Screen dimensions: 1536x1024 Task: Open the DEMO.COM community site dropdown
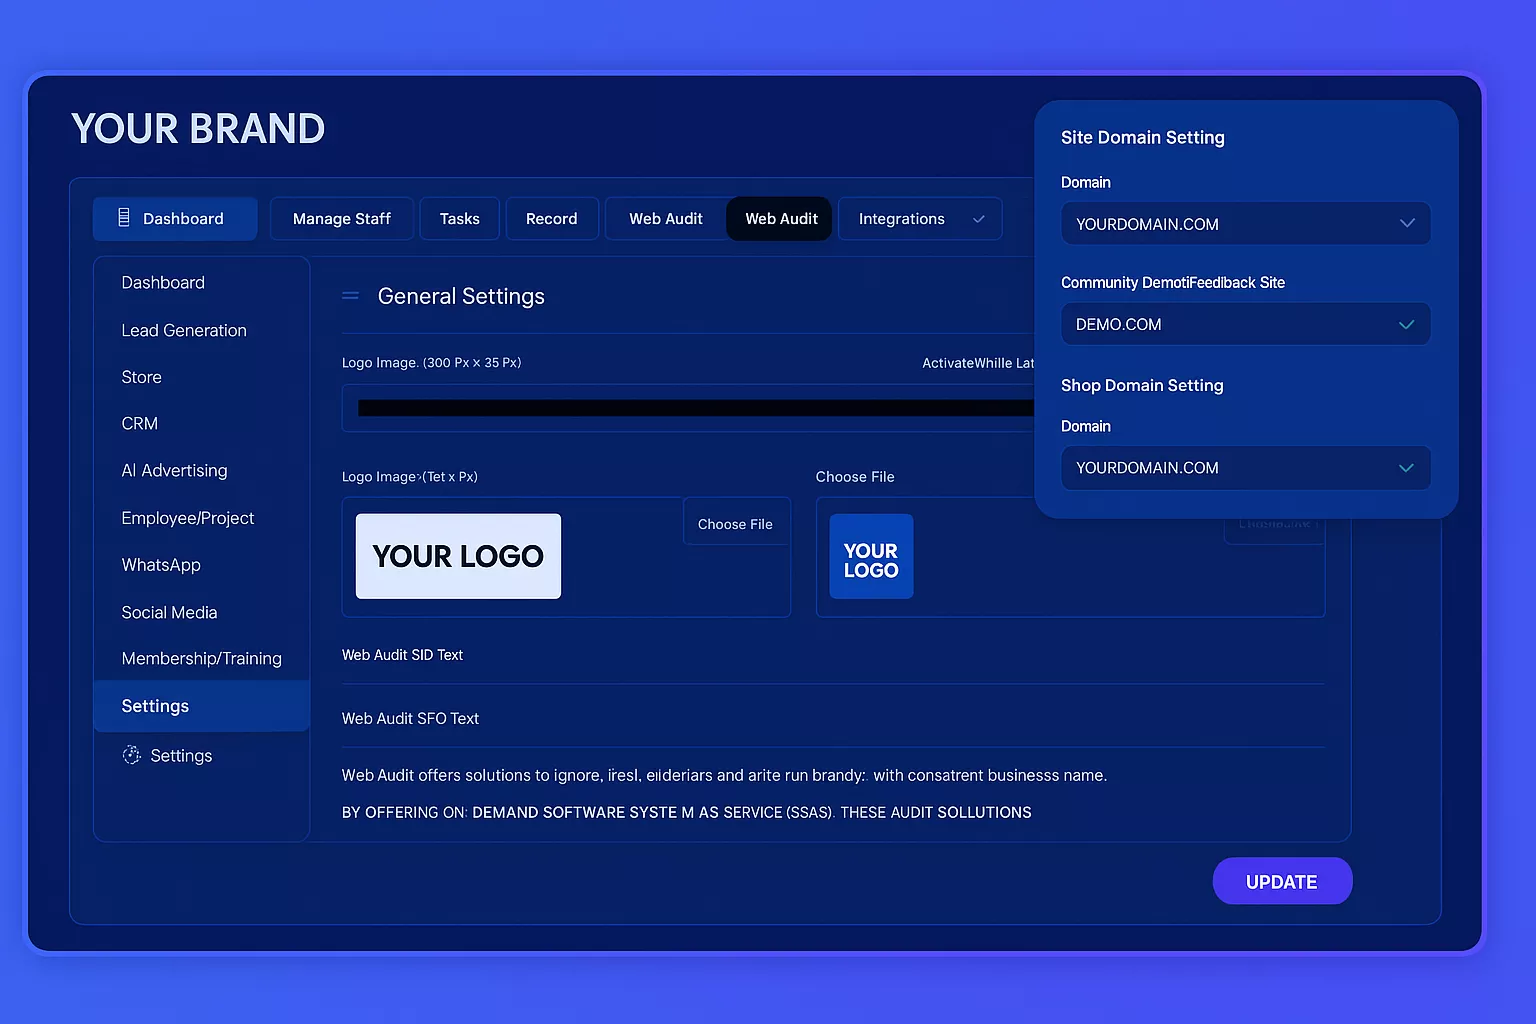coord(1245,325)
